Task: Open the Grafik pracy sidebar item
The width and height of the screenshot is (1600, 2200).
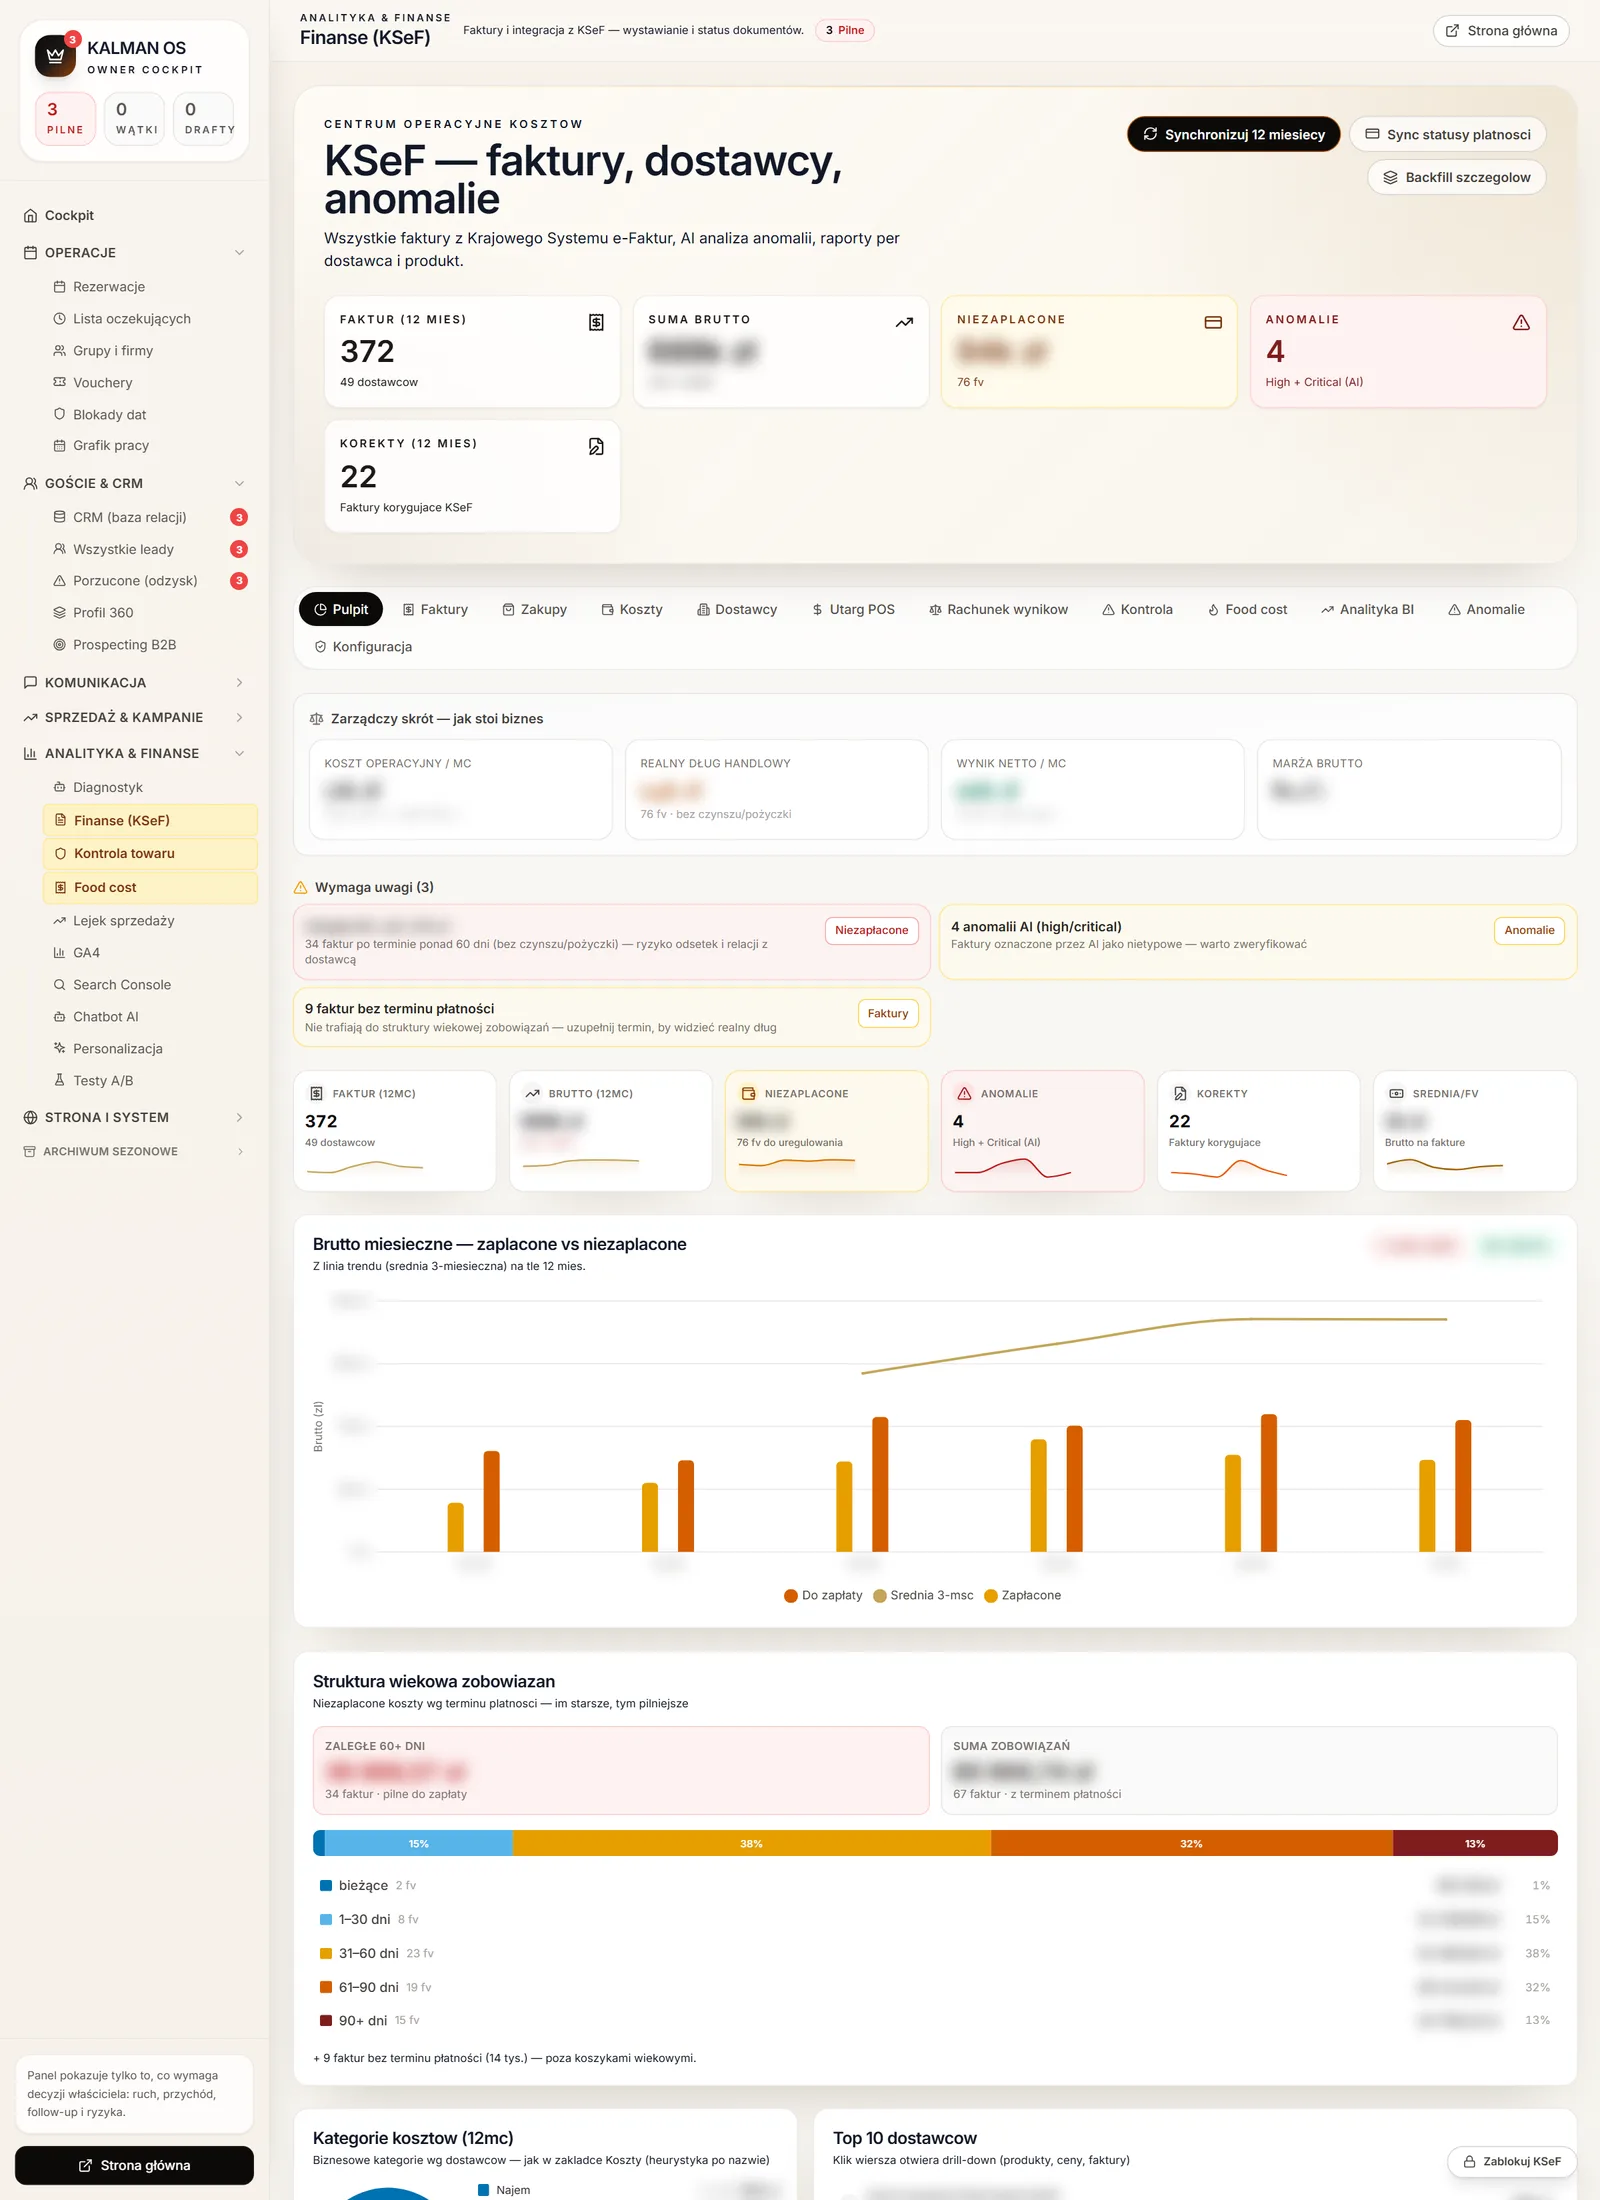Action: (x=150, y=446)
